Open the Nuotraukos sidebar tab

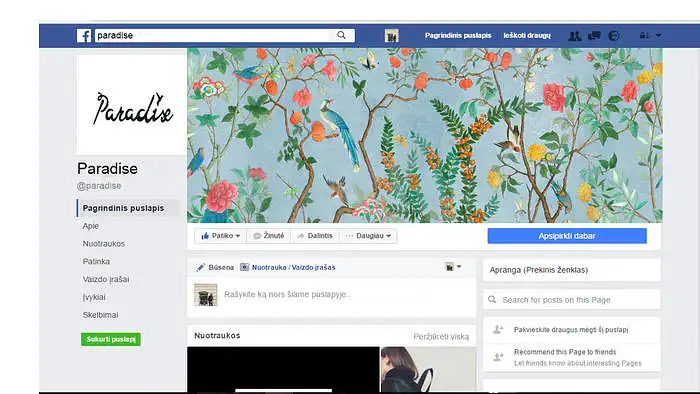(x=104, y=244)
